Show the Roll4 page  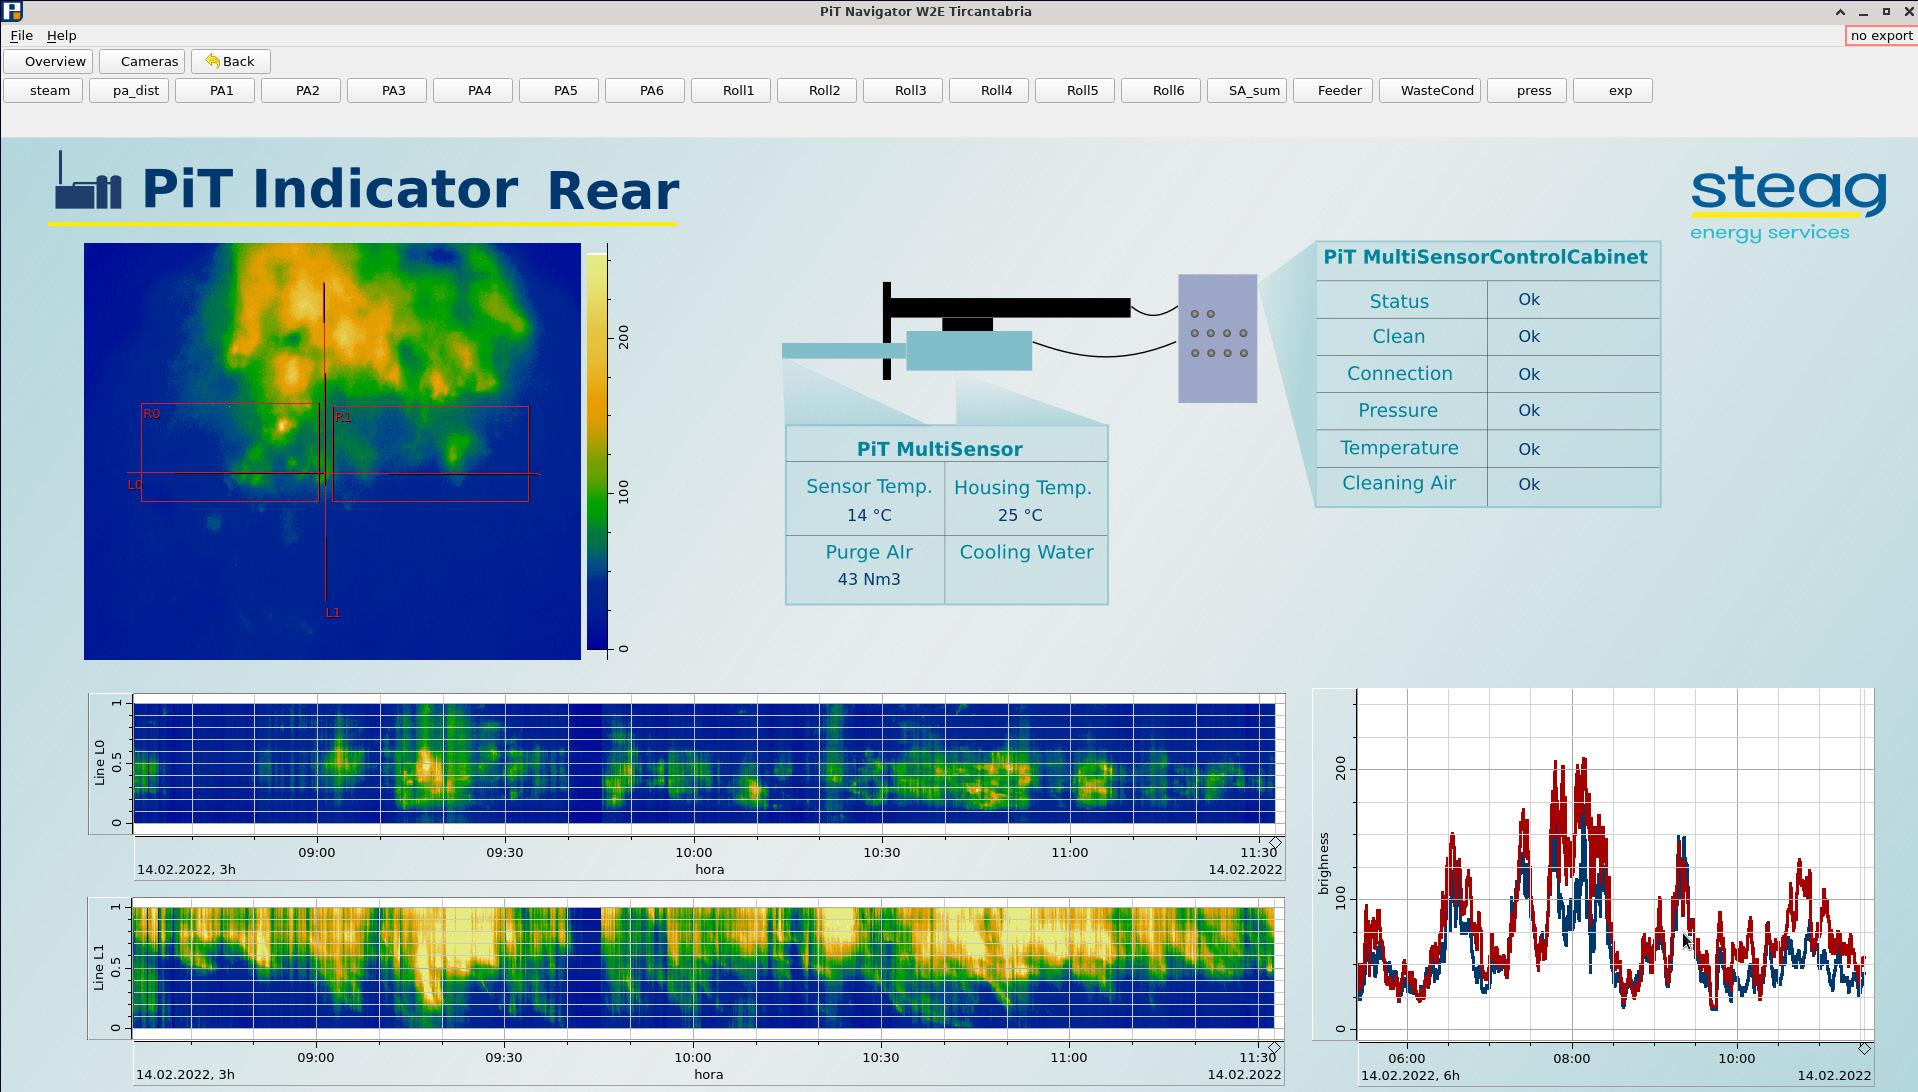(989, 91)
